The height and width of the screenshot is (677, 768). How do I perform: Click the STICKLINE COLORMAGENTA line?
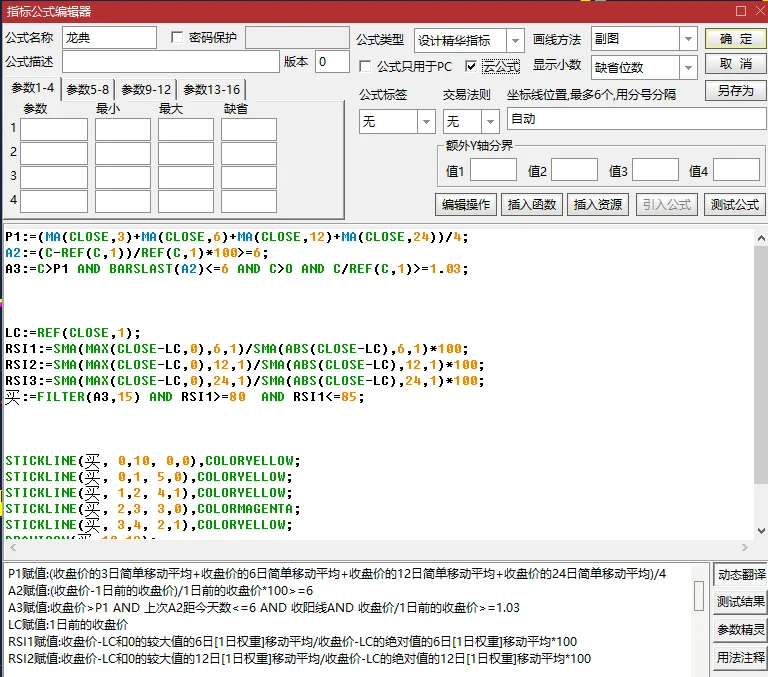[x=153, y=508]
